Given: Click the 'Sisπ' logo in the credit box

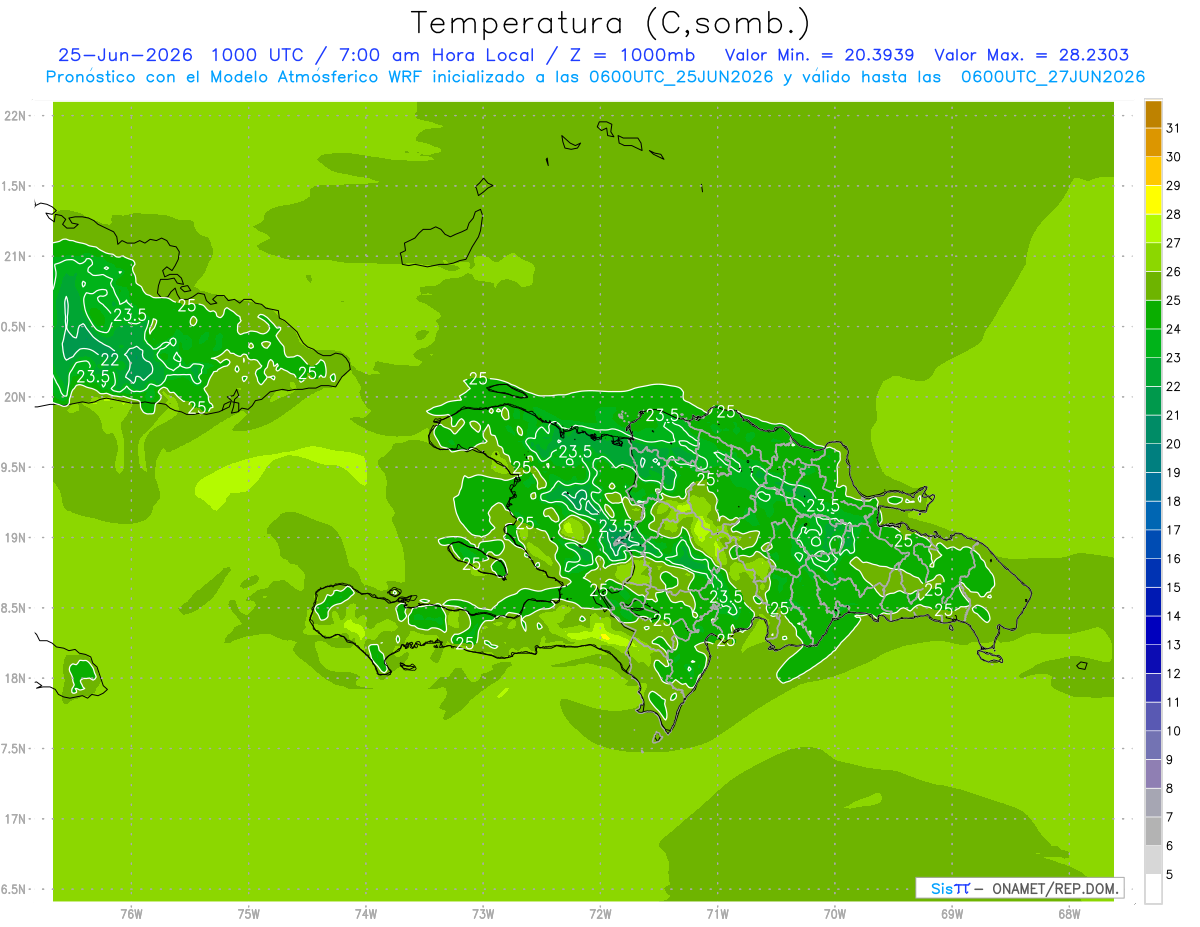Looking at the screenshot, I should [949, 888].
